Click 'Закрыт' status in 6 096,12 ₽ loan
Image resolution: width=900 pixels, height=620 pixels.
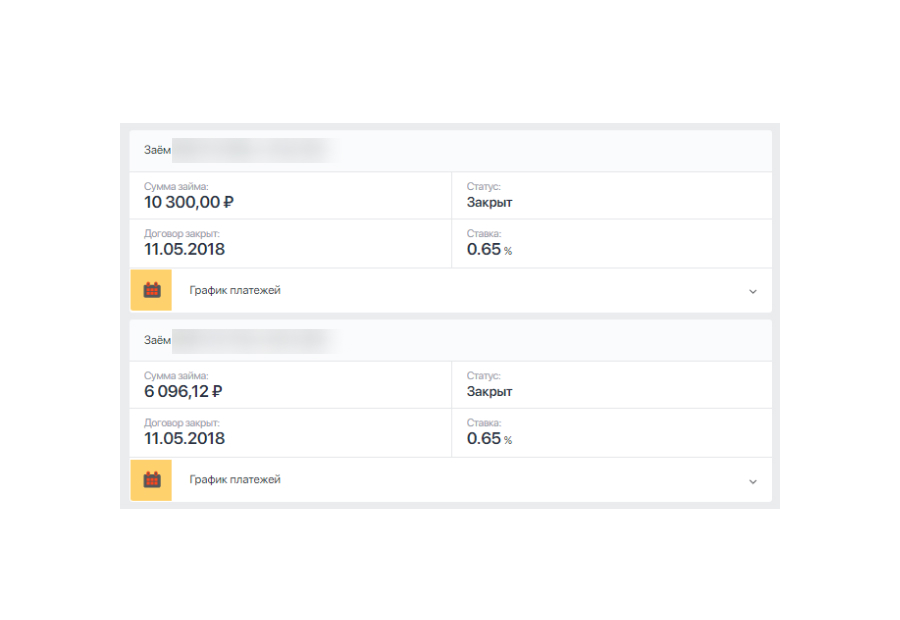[489, 391]
